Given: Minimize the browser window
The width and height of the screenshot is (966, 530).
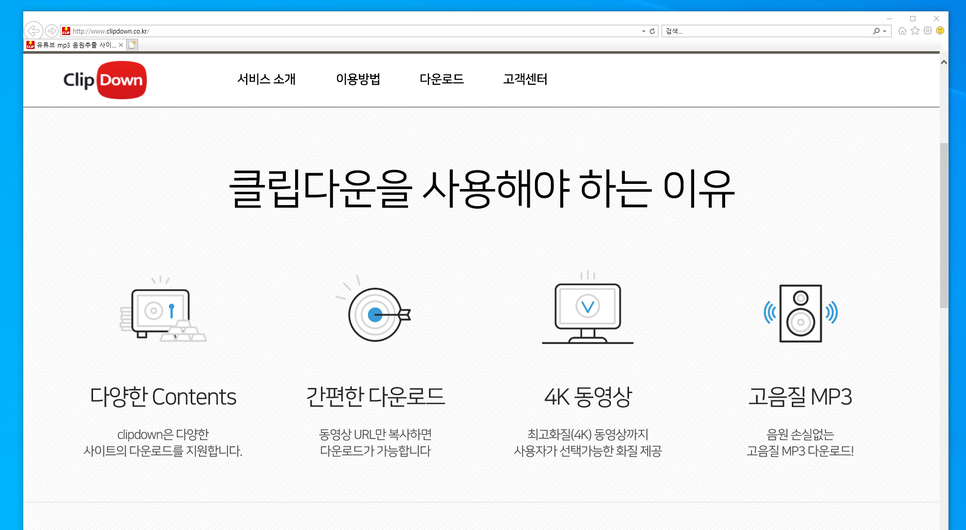Looking at the screenshot, I should tap(890, 18).
